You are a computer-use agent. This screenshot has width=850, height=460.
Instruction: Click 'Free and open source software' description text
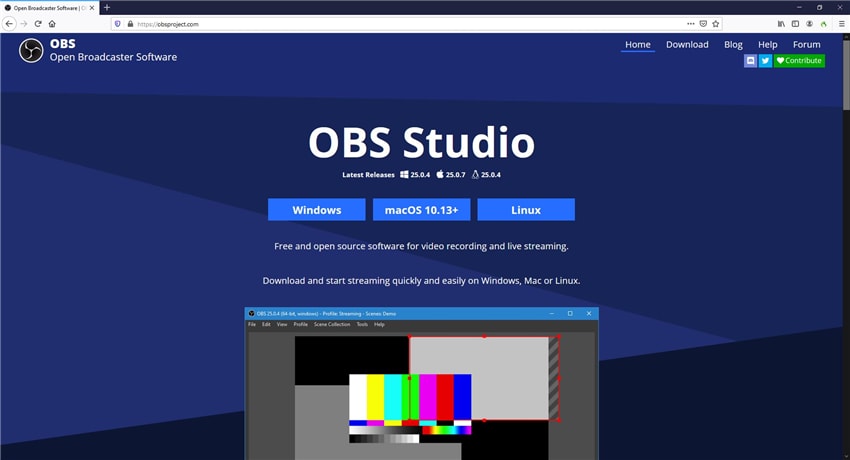(421, 246)
